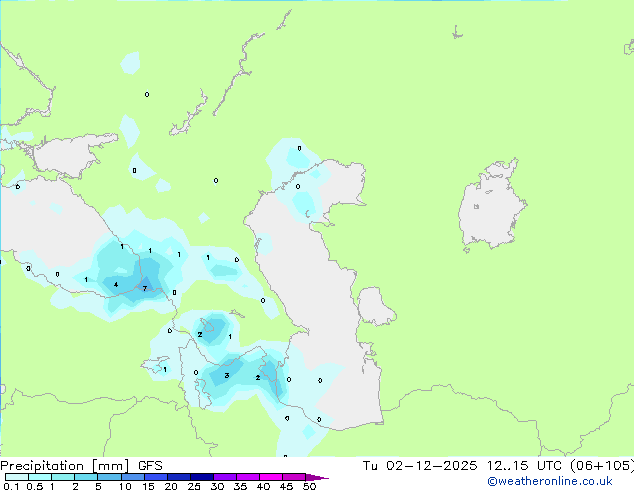Select the 0.5–1 mm legend color box
Image resolution: width=634 pixels, height=490 pixels.
click(40, 477)
